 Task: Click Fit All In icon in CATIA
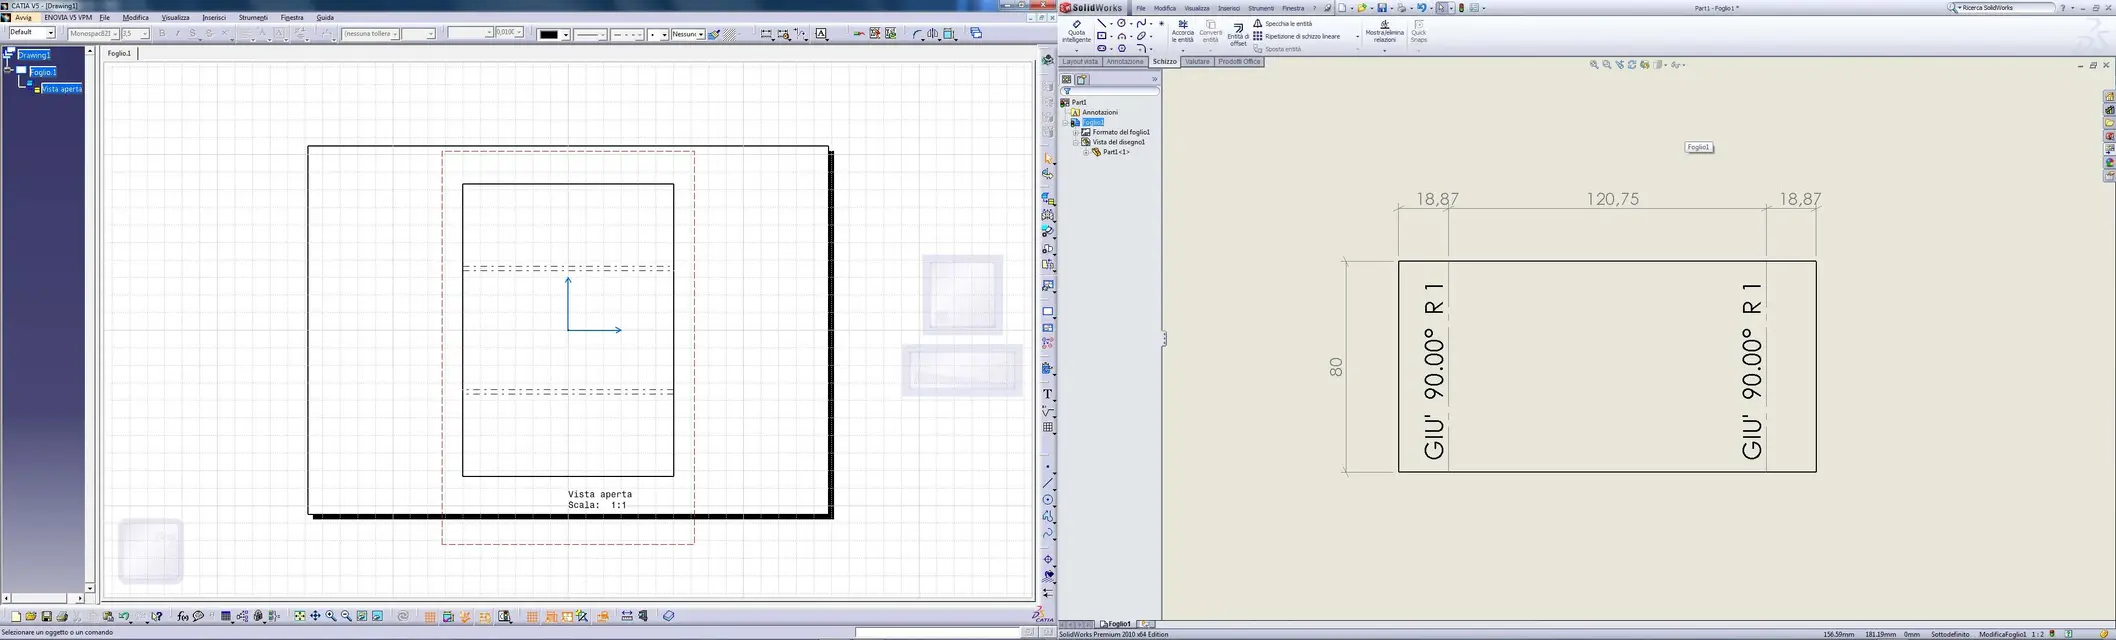click(x=299, y=616)
